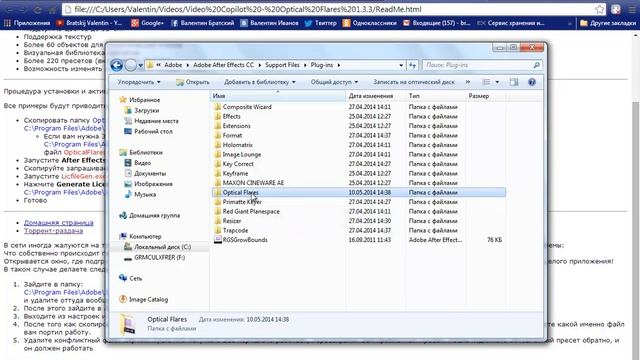640x360 pixels.
Task: Open GRMCULXFRER (F:) drive
Action: pyautogui.click(x=159, y=258)
